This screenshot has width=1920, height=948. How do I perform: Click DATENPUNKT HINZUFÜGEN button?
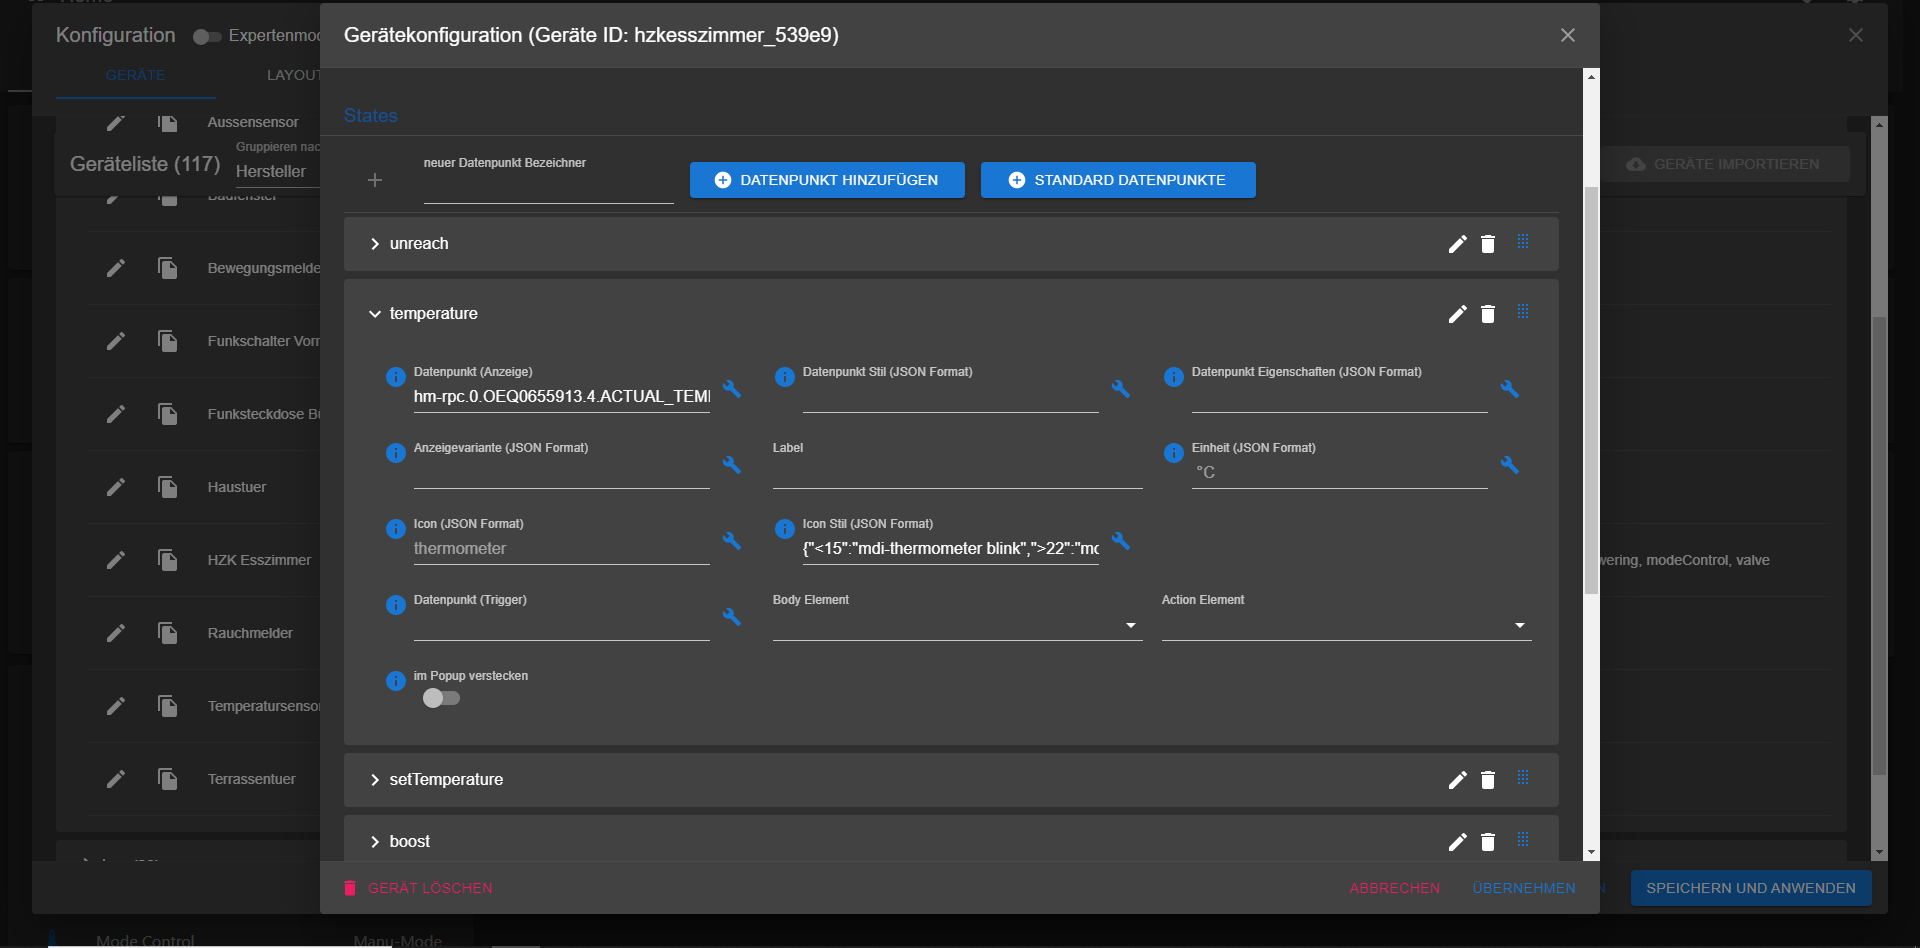point(827,180)
